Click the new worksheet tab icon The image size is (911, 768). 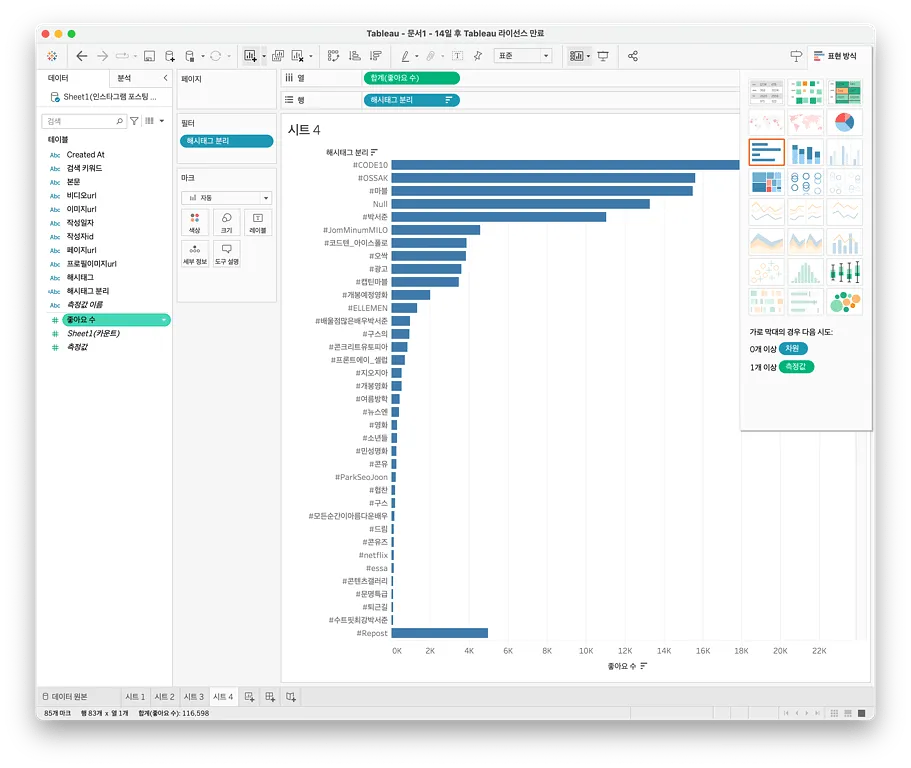click(250, 696)
